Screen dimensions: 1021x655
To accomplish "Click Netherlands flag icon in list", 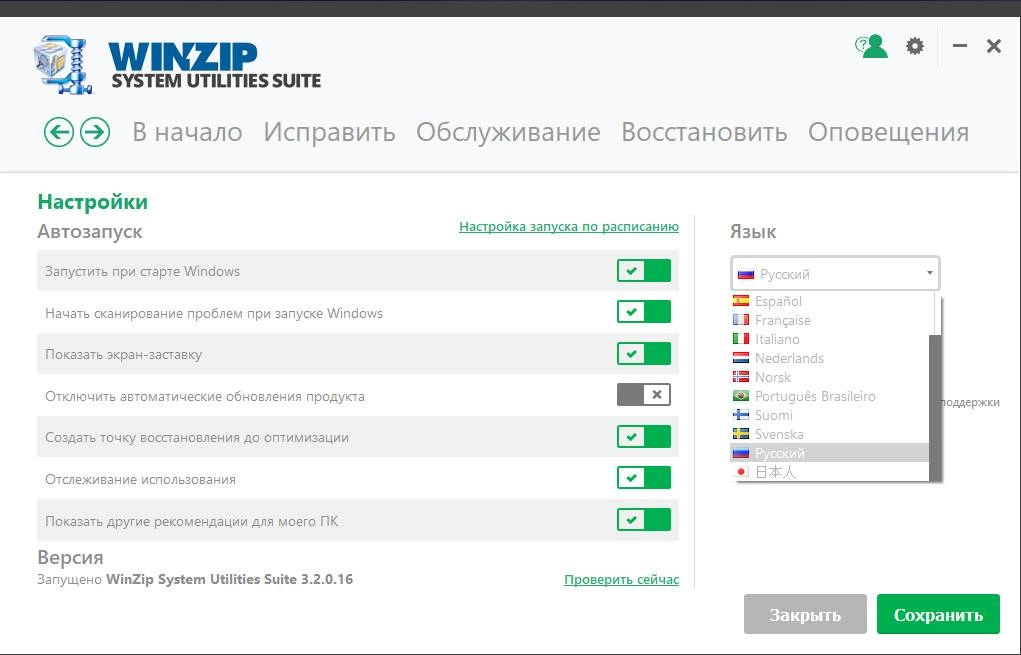I will (741, 357).
